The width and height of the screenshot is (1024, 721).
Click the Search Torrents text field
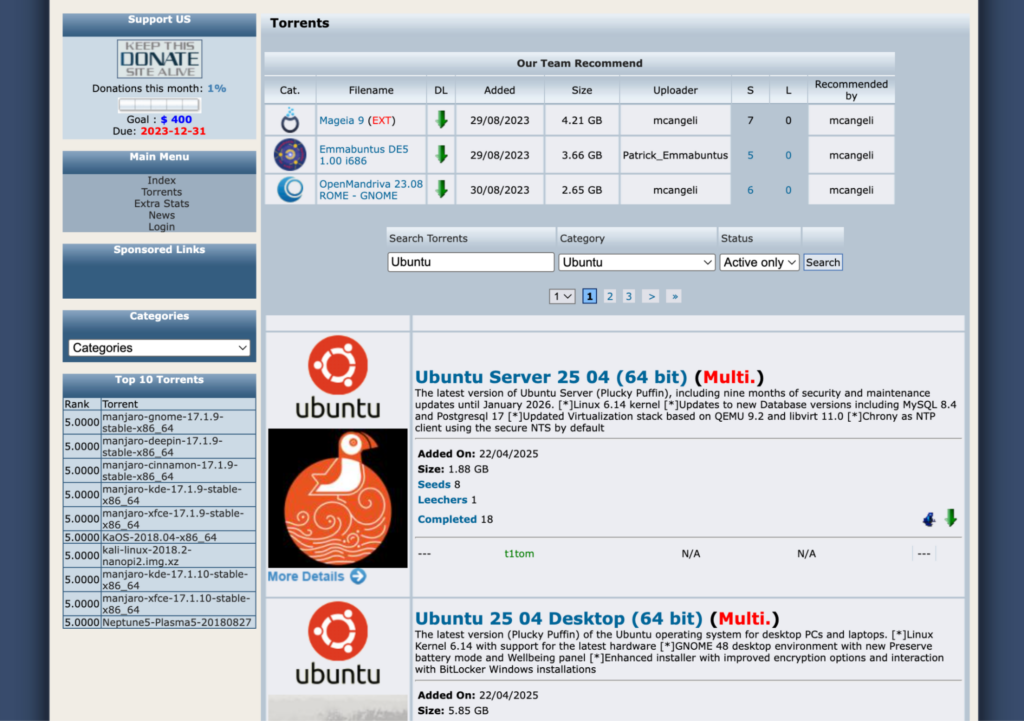click(470, 262)
